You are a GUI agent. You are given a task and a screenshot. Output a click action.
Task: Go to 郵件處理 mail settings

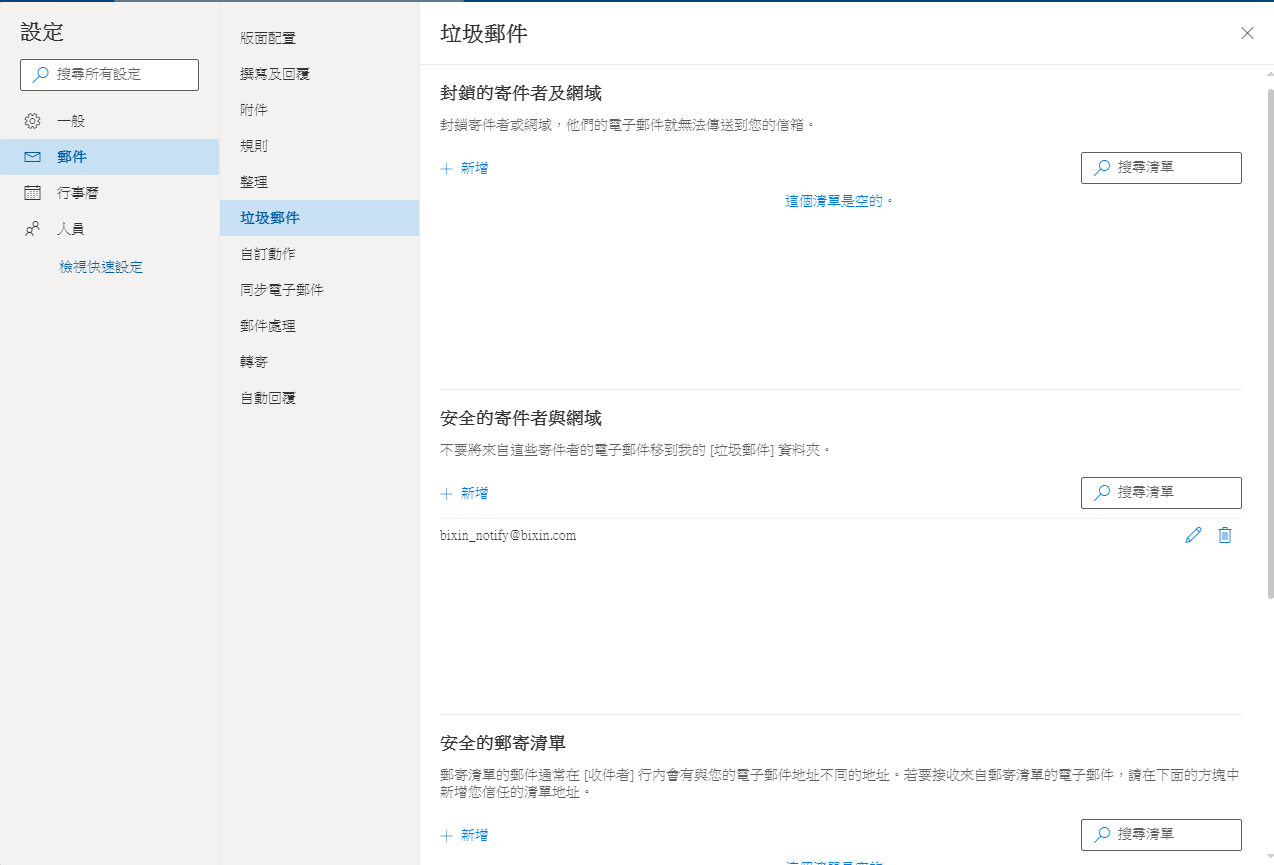320,326
